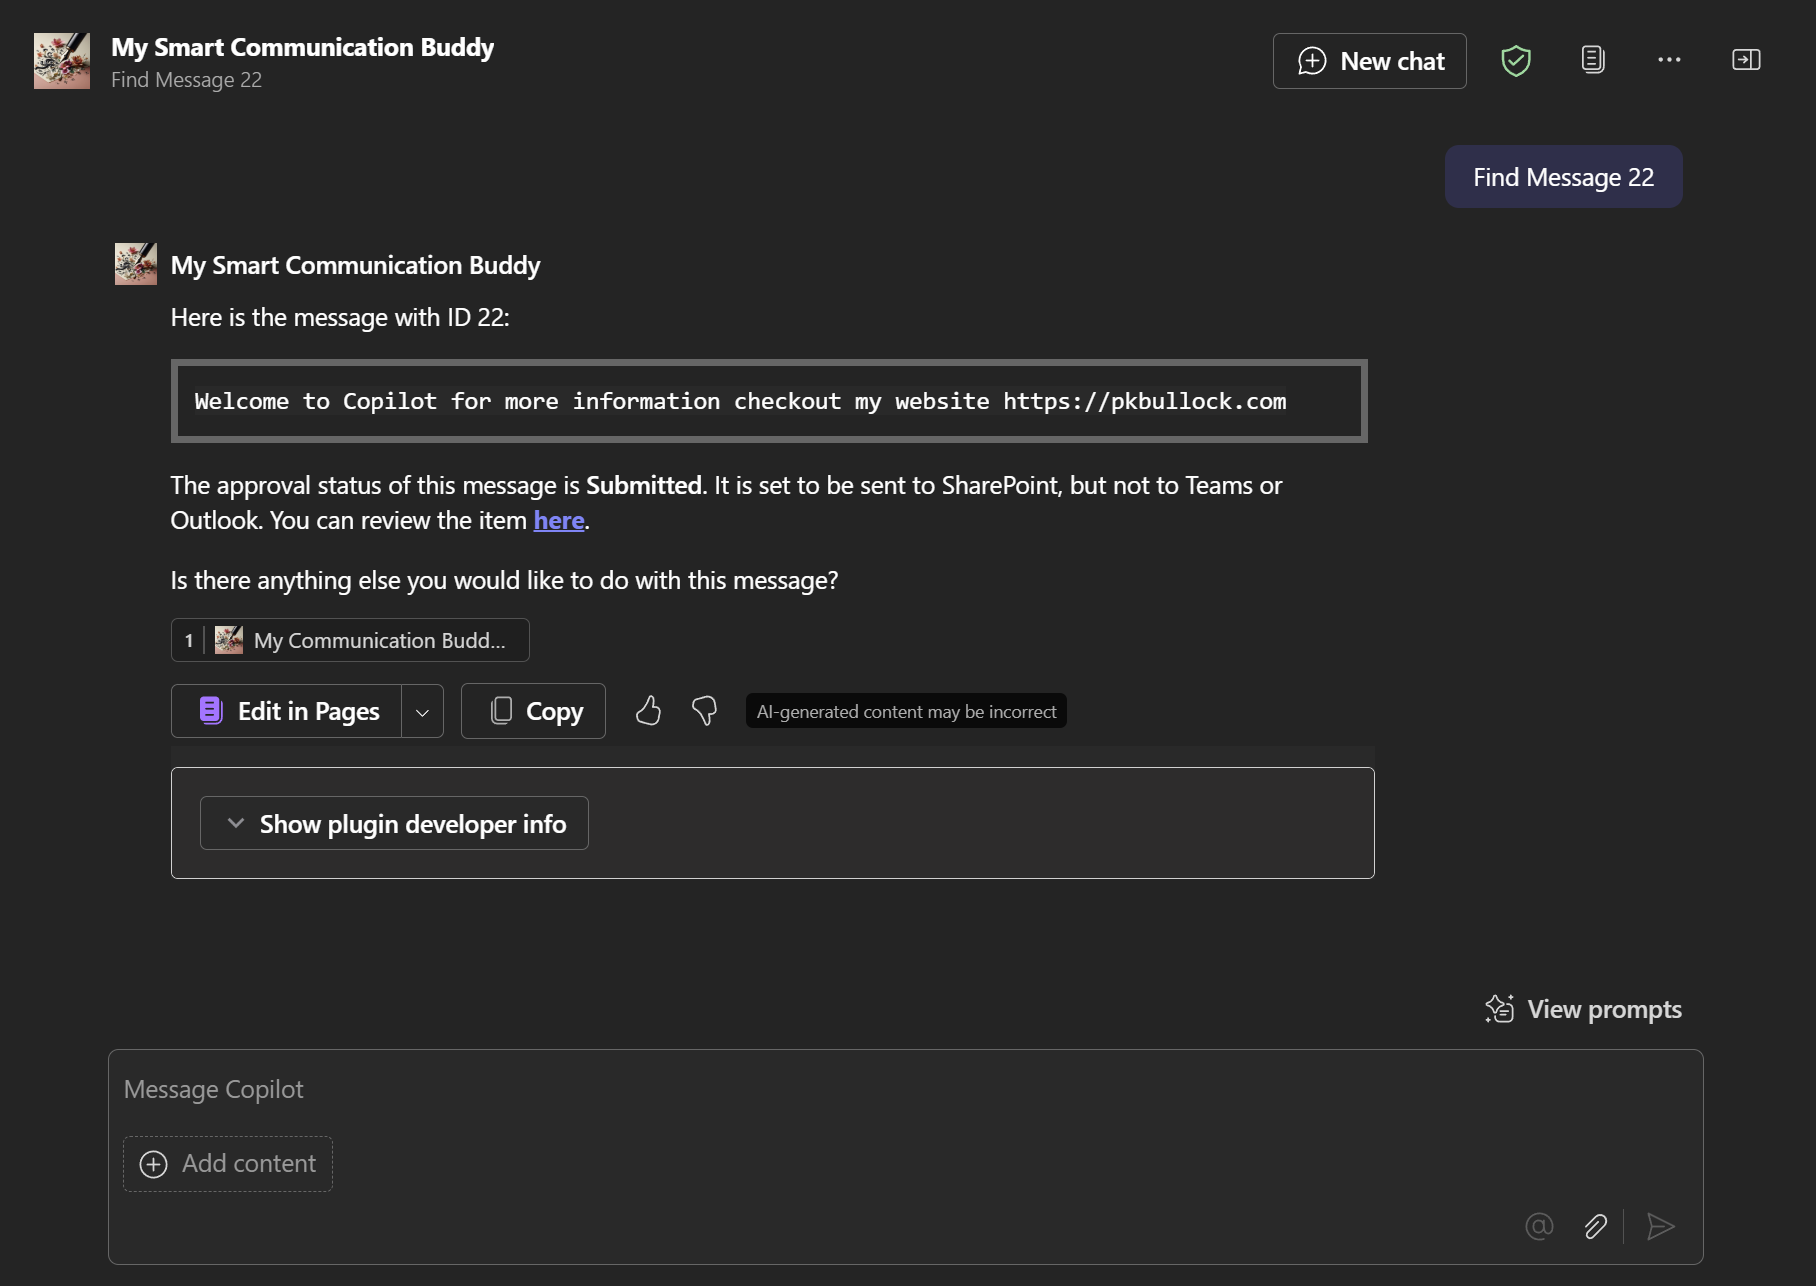This screenshot has width=1816, height=1286.
Task: Click the paperclip attachment icon
Action: (x=1595, y=1226)
